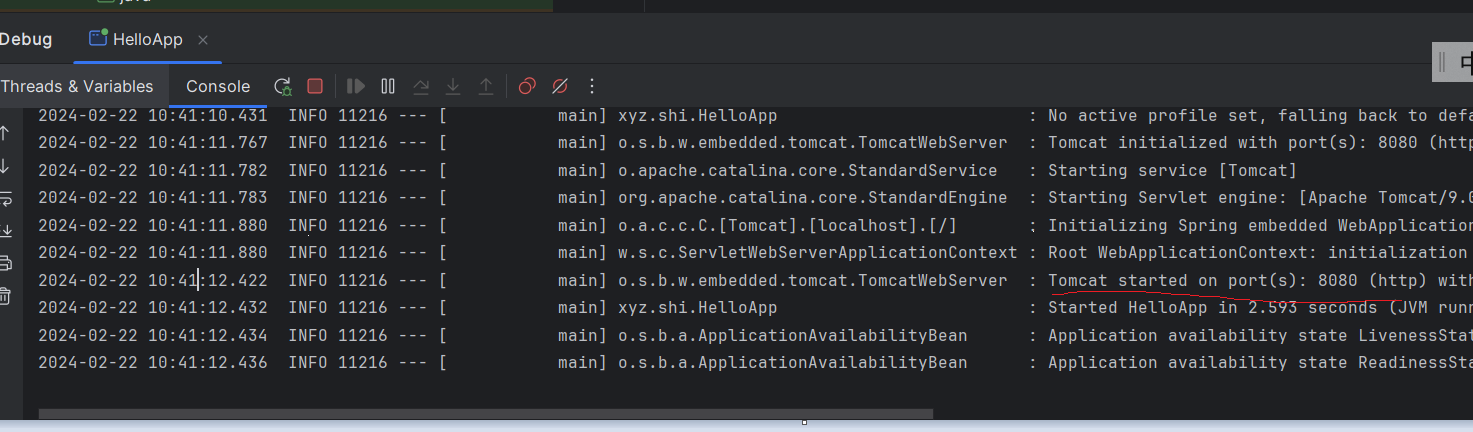Click the Step Out up-arrow icon

click(486, 87)
